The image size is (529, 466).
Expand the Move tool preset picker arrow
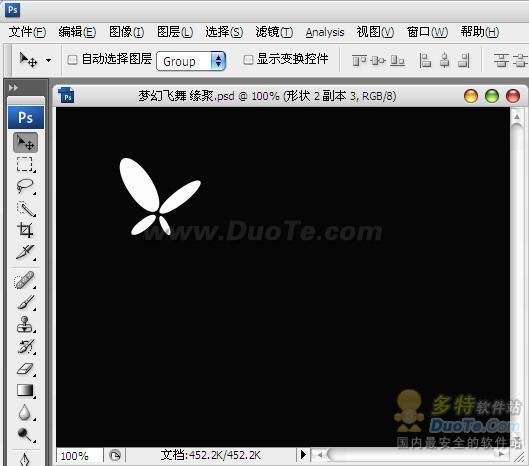pyautogui.click(x=49, y=61)
